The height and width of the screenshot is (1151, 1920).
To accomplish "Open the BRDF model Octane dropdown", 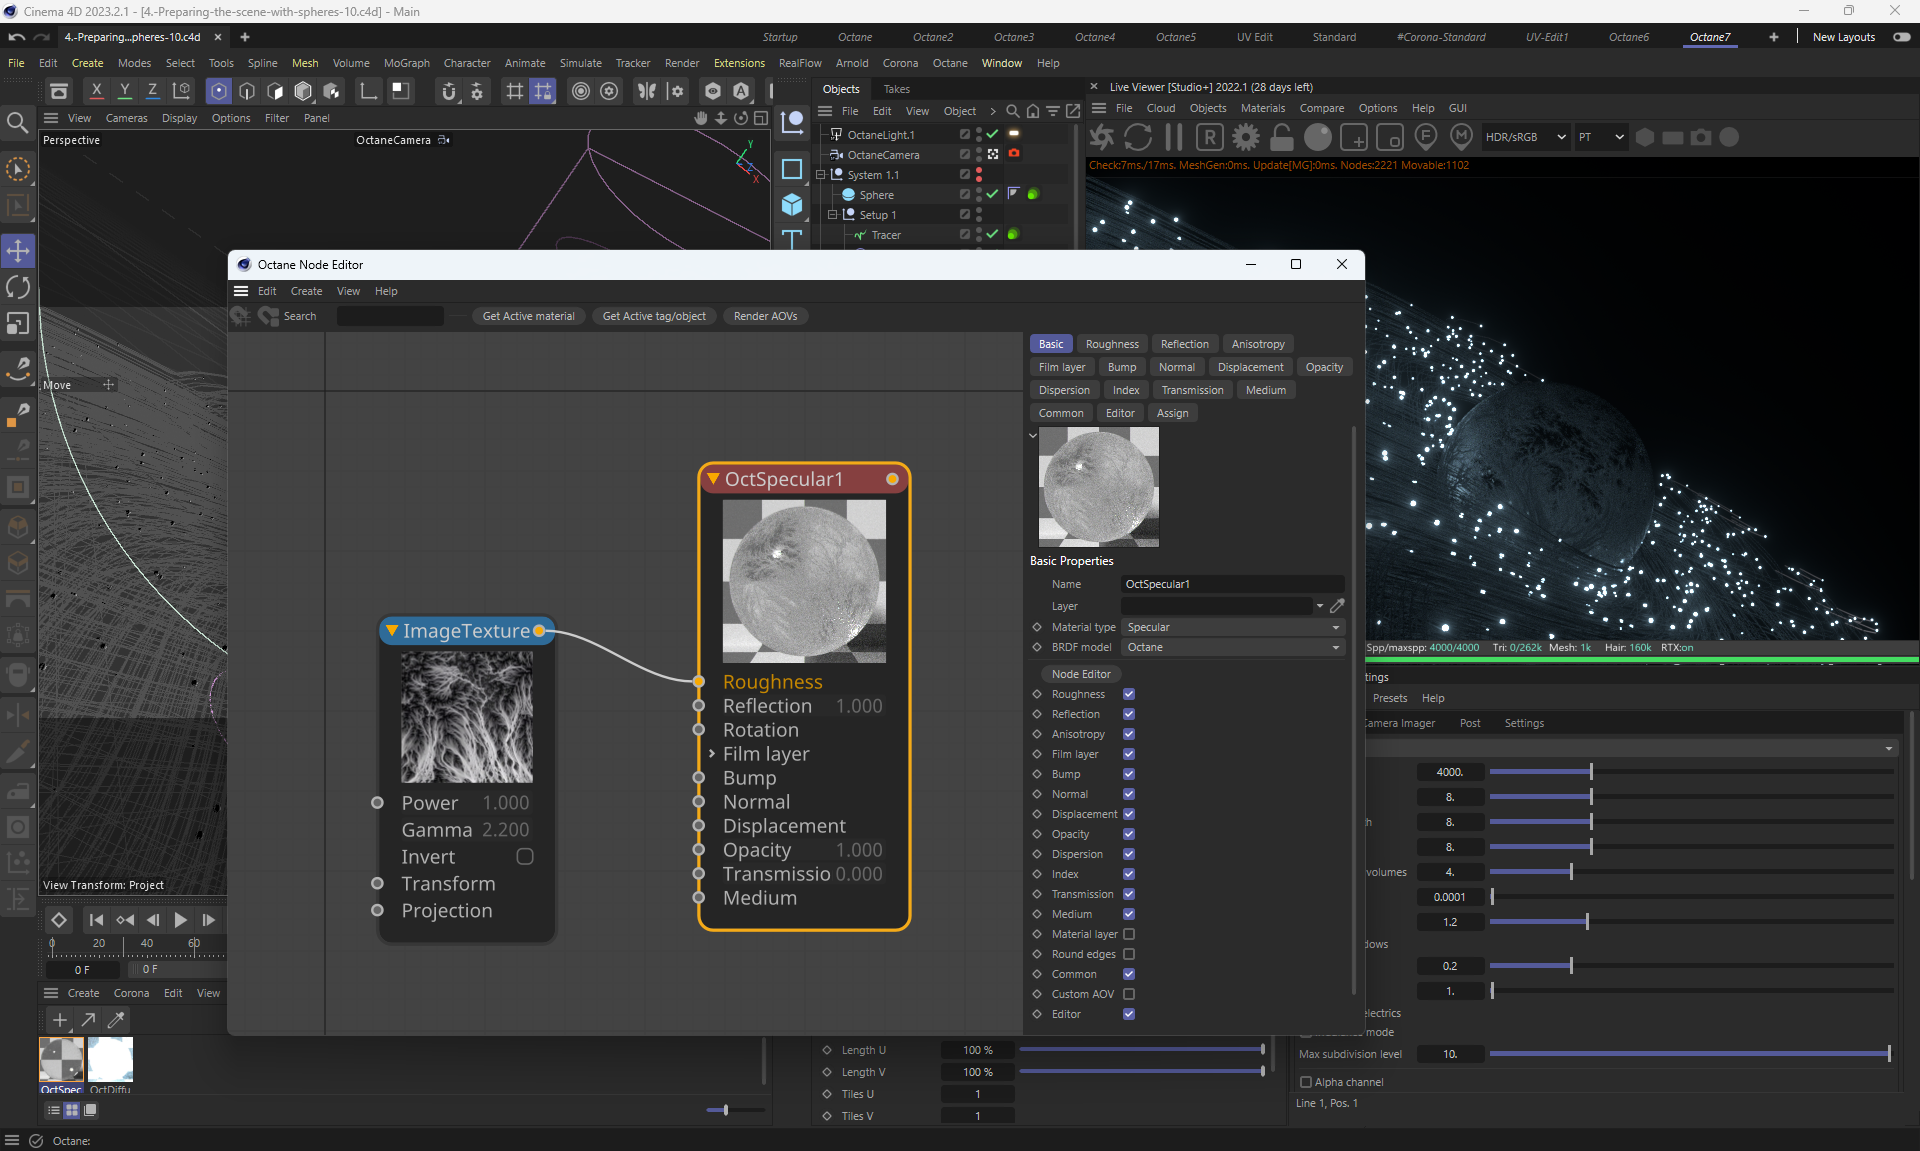I will click(1232, 647).
